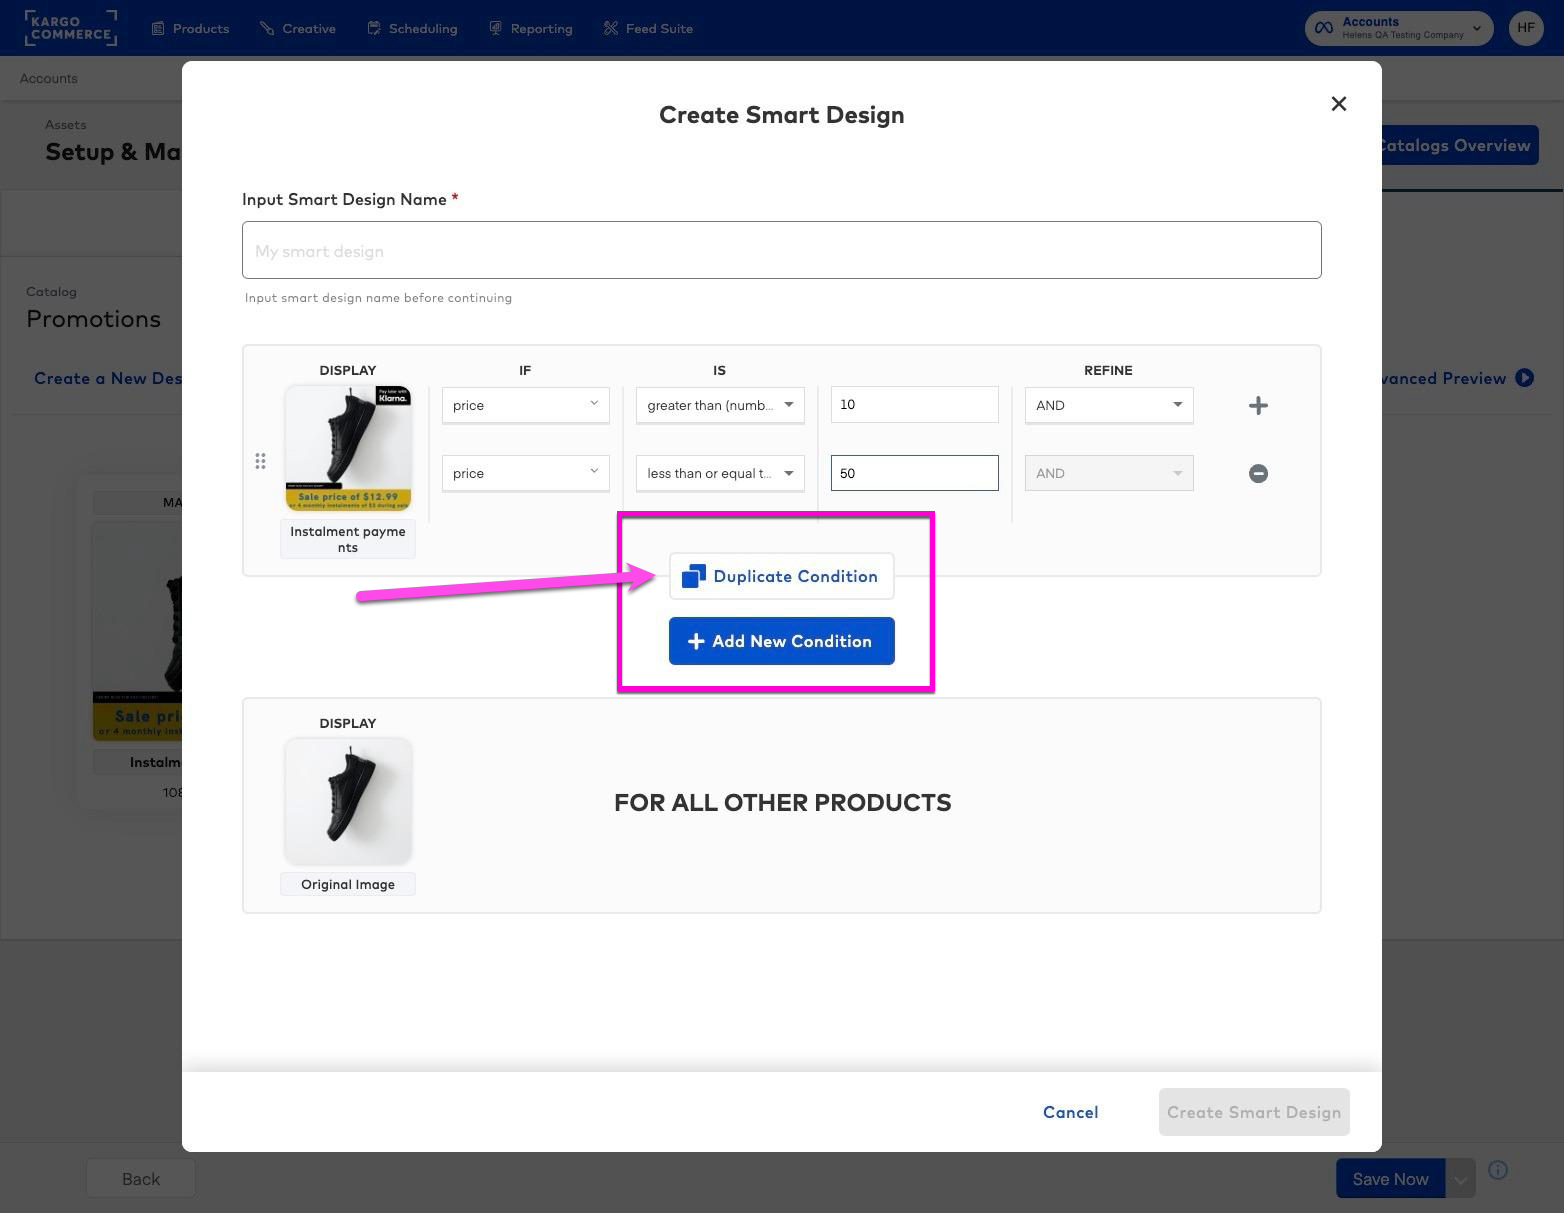Image resolution: width=1564 pixels, height=1213 pixels.
Task: Click the Add New Condition button
Action: click(x=781, y=641)
